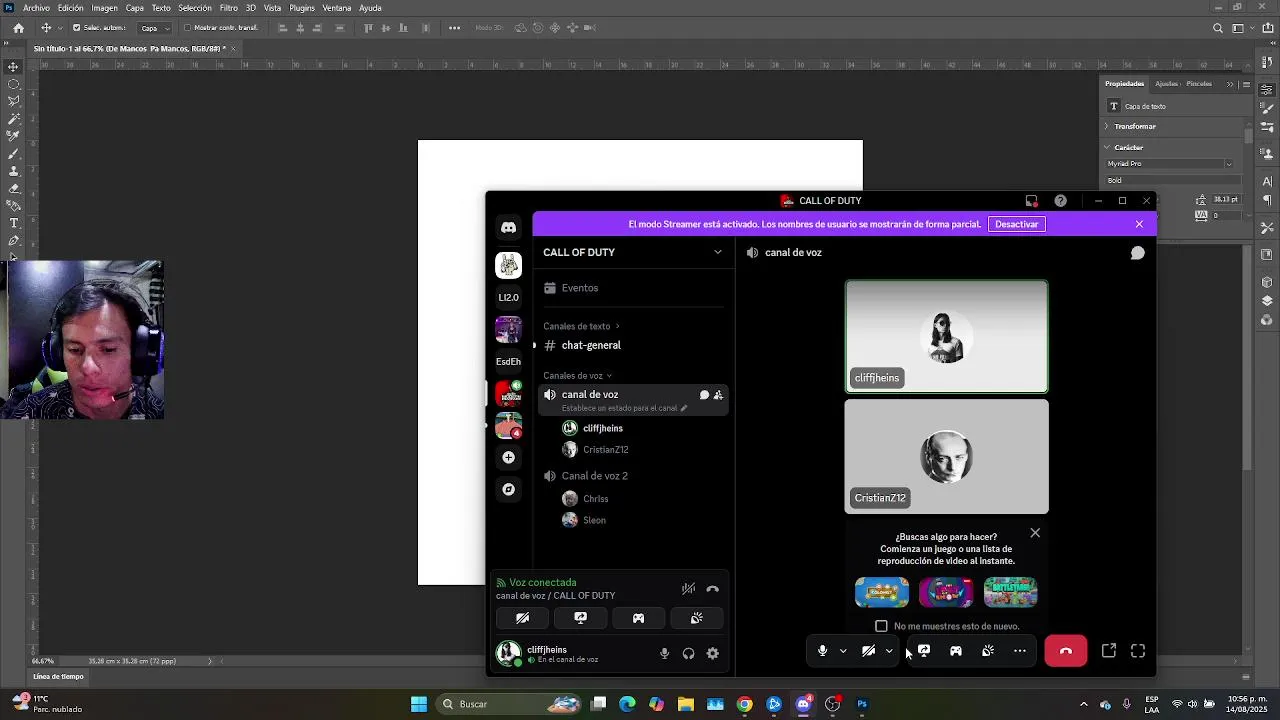This screenshot has width=1280, height=720.
Task: Select the Battletabs activity thumbnail
Action: [x=1010, y=592]
